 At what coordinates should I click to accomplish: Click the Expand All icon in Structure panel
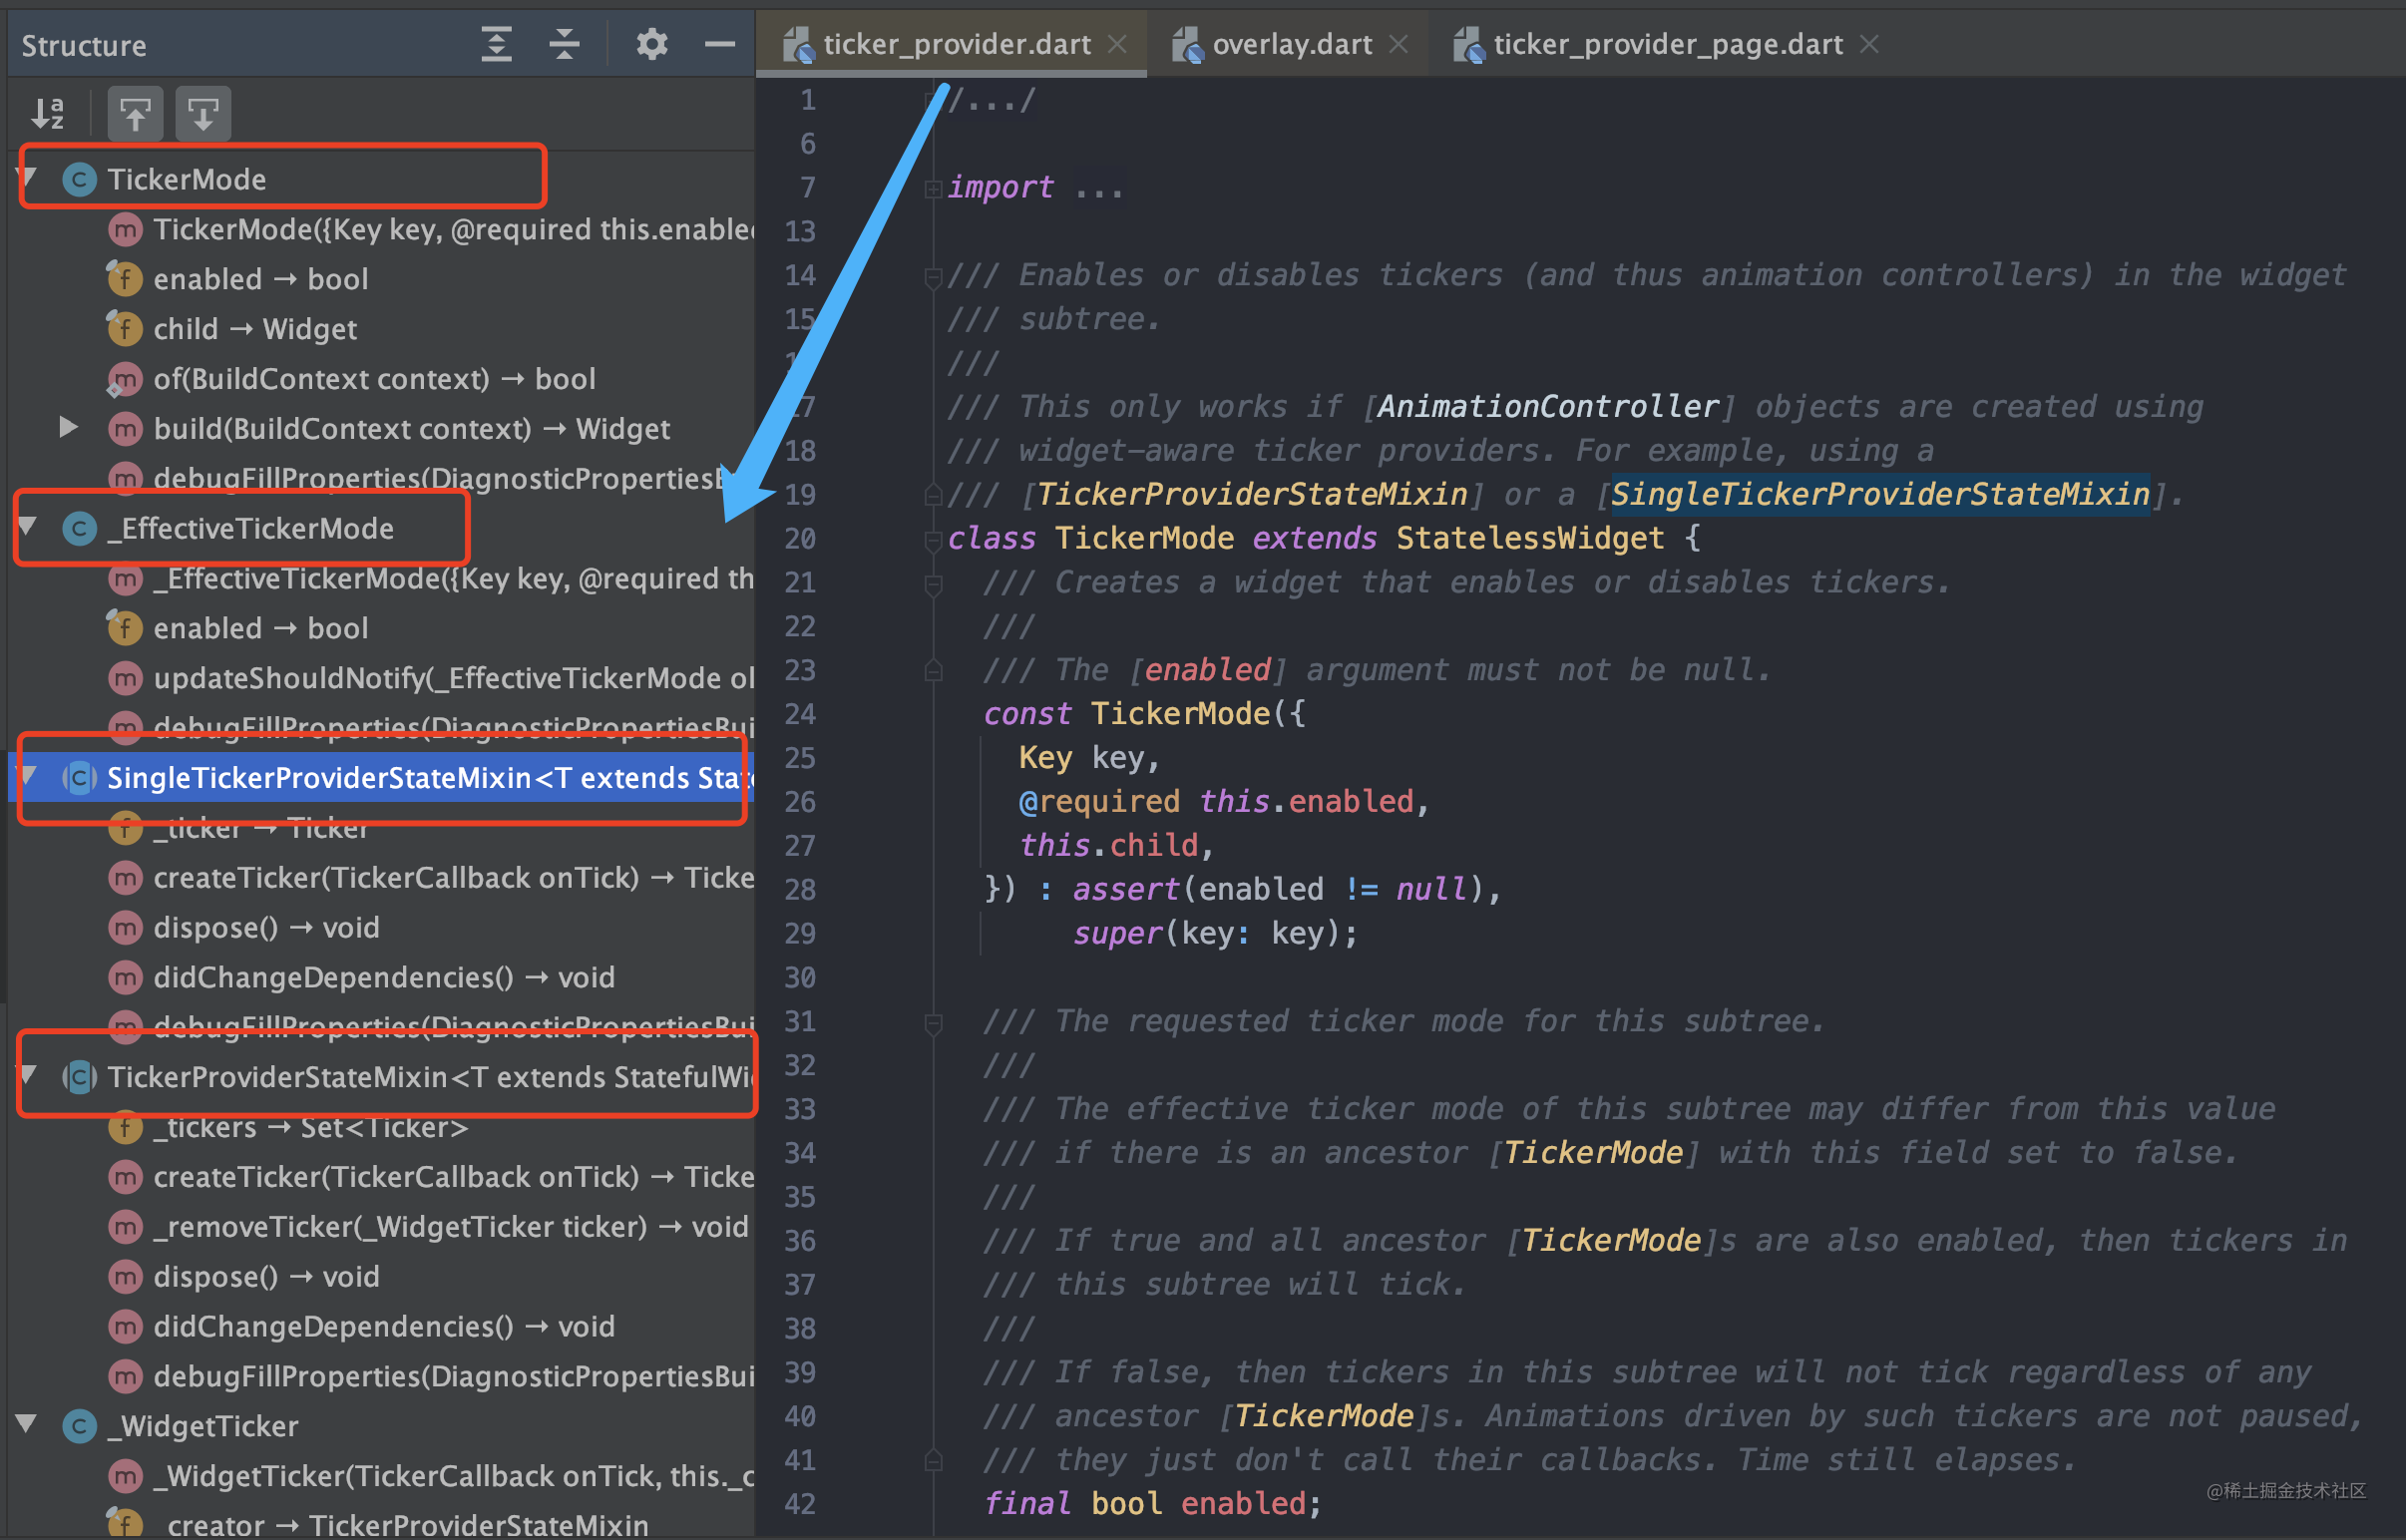[x=496, y=44]
